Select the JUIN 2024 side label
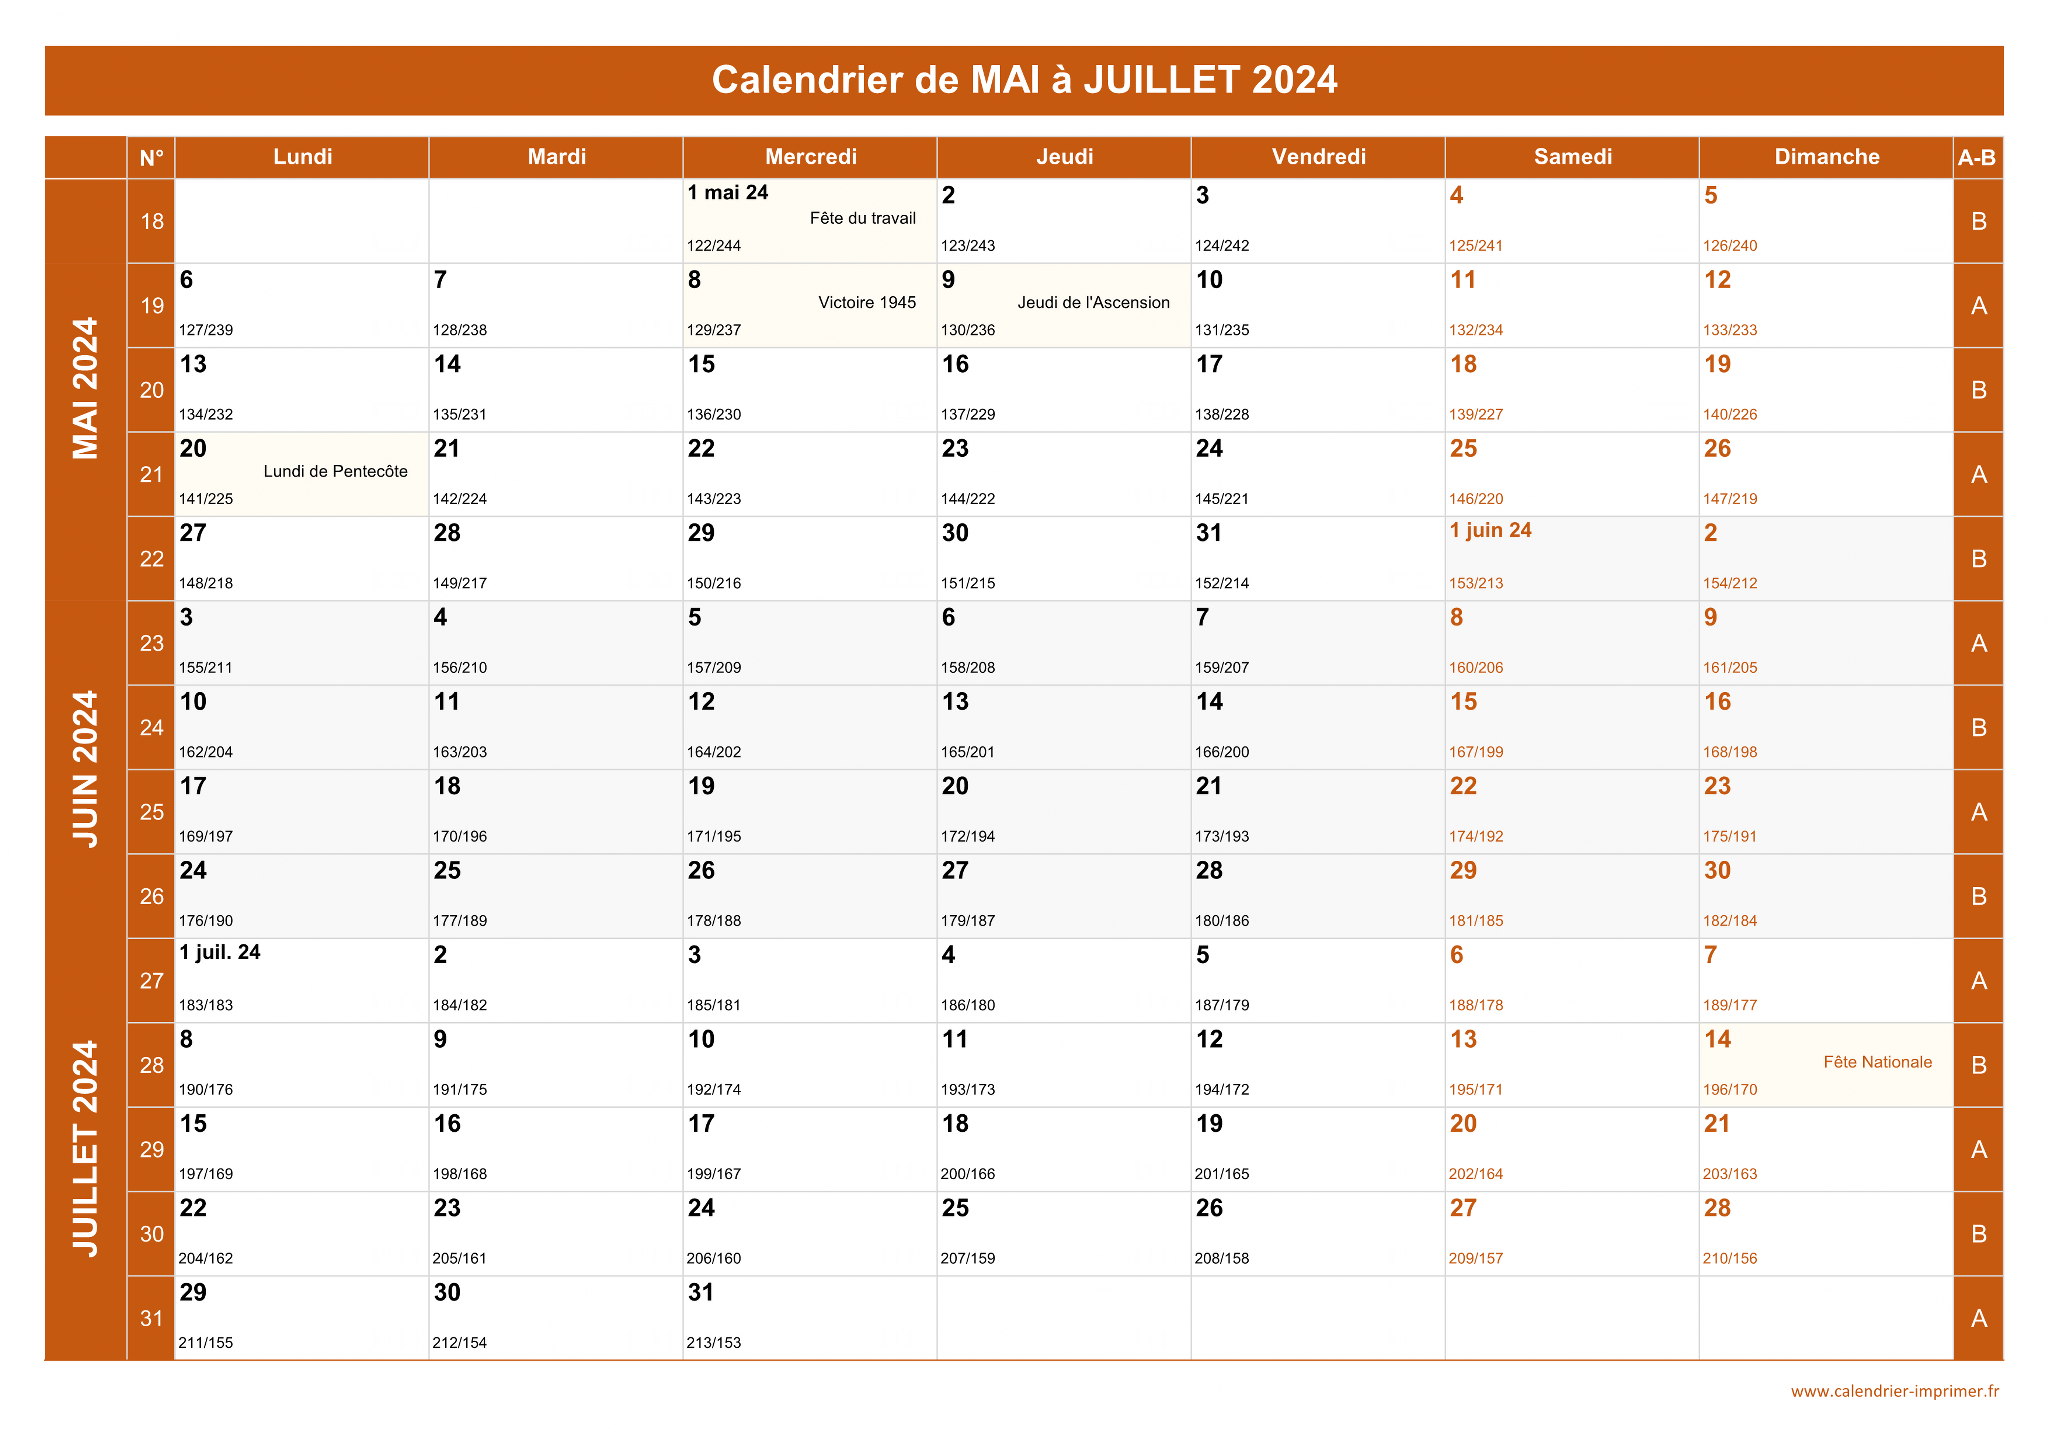This screenshot has width=2048, height=1448. pyautogui.click(x=86, y=769)
